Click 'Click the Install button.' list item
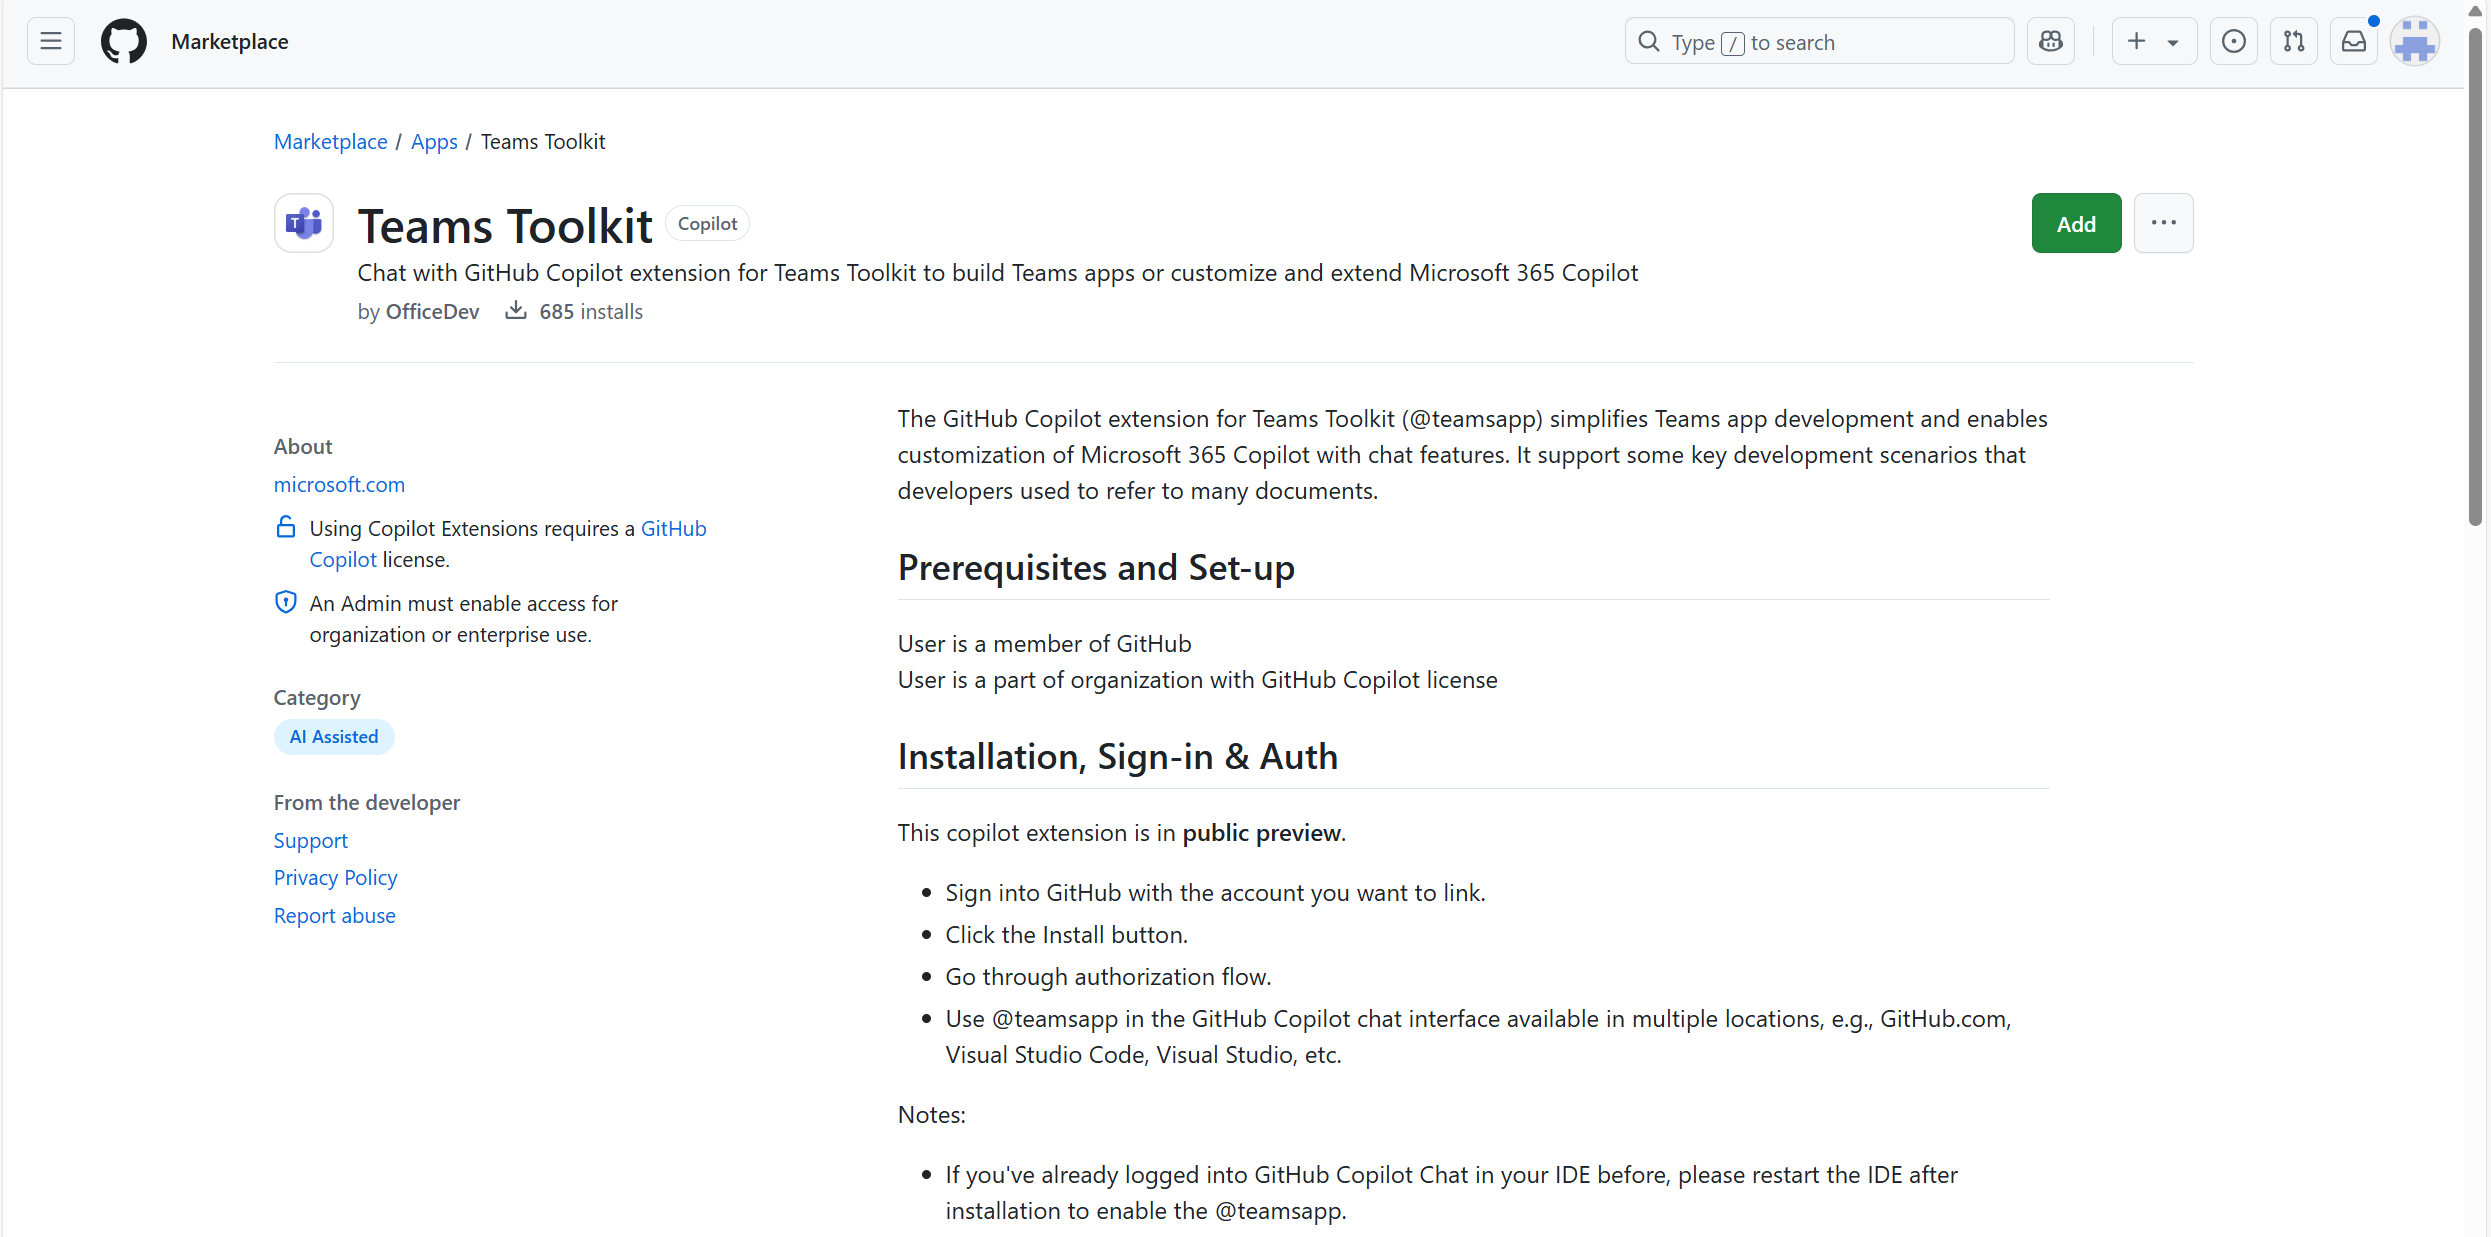 [x=1067, y=934]
